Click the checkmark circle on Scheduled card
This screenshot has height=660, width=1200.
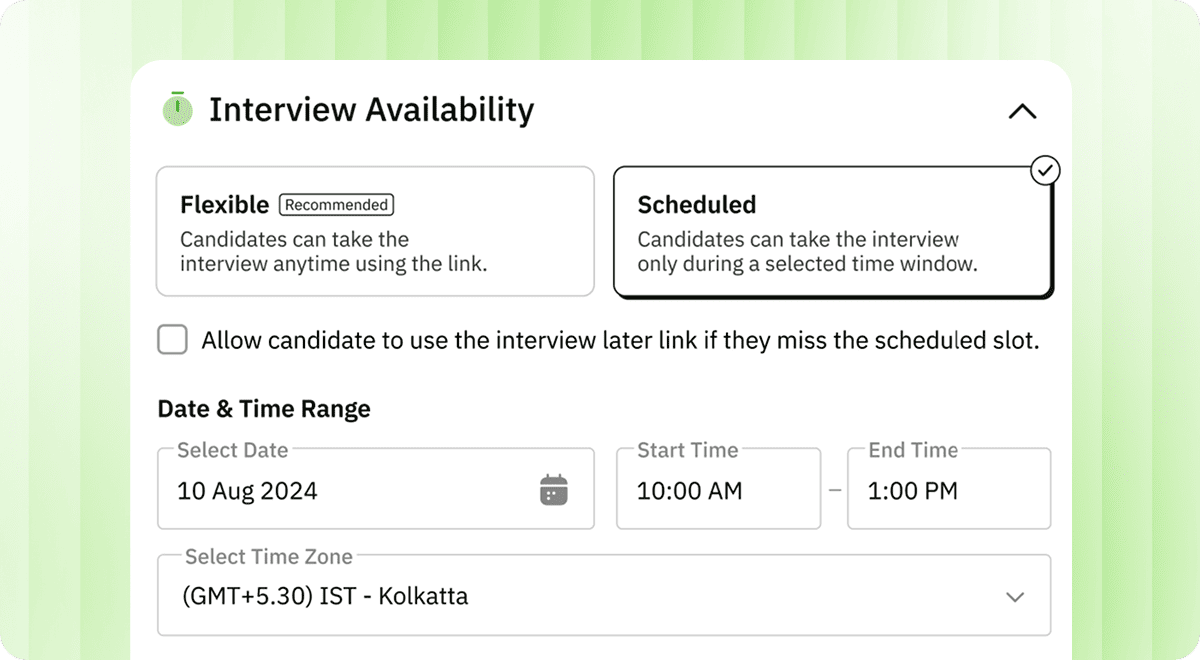[1045, 171]
